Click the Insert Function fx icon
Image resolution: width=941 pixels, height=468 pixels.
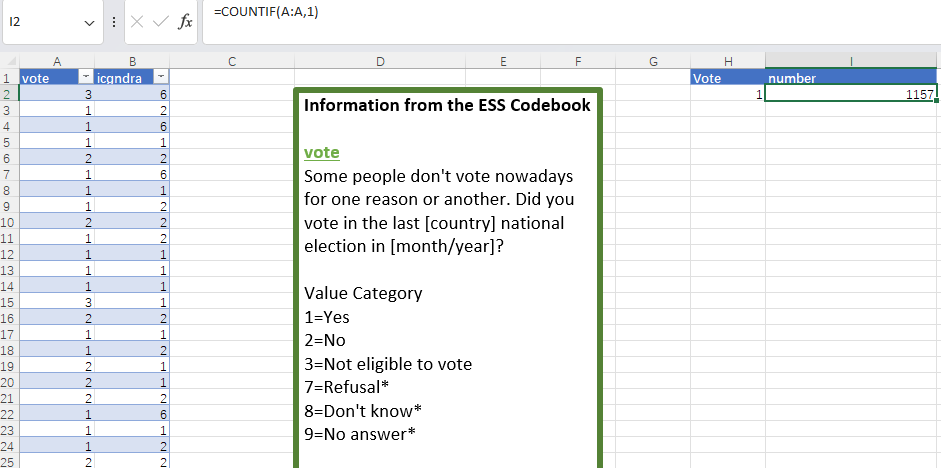[x=185, y=21]
